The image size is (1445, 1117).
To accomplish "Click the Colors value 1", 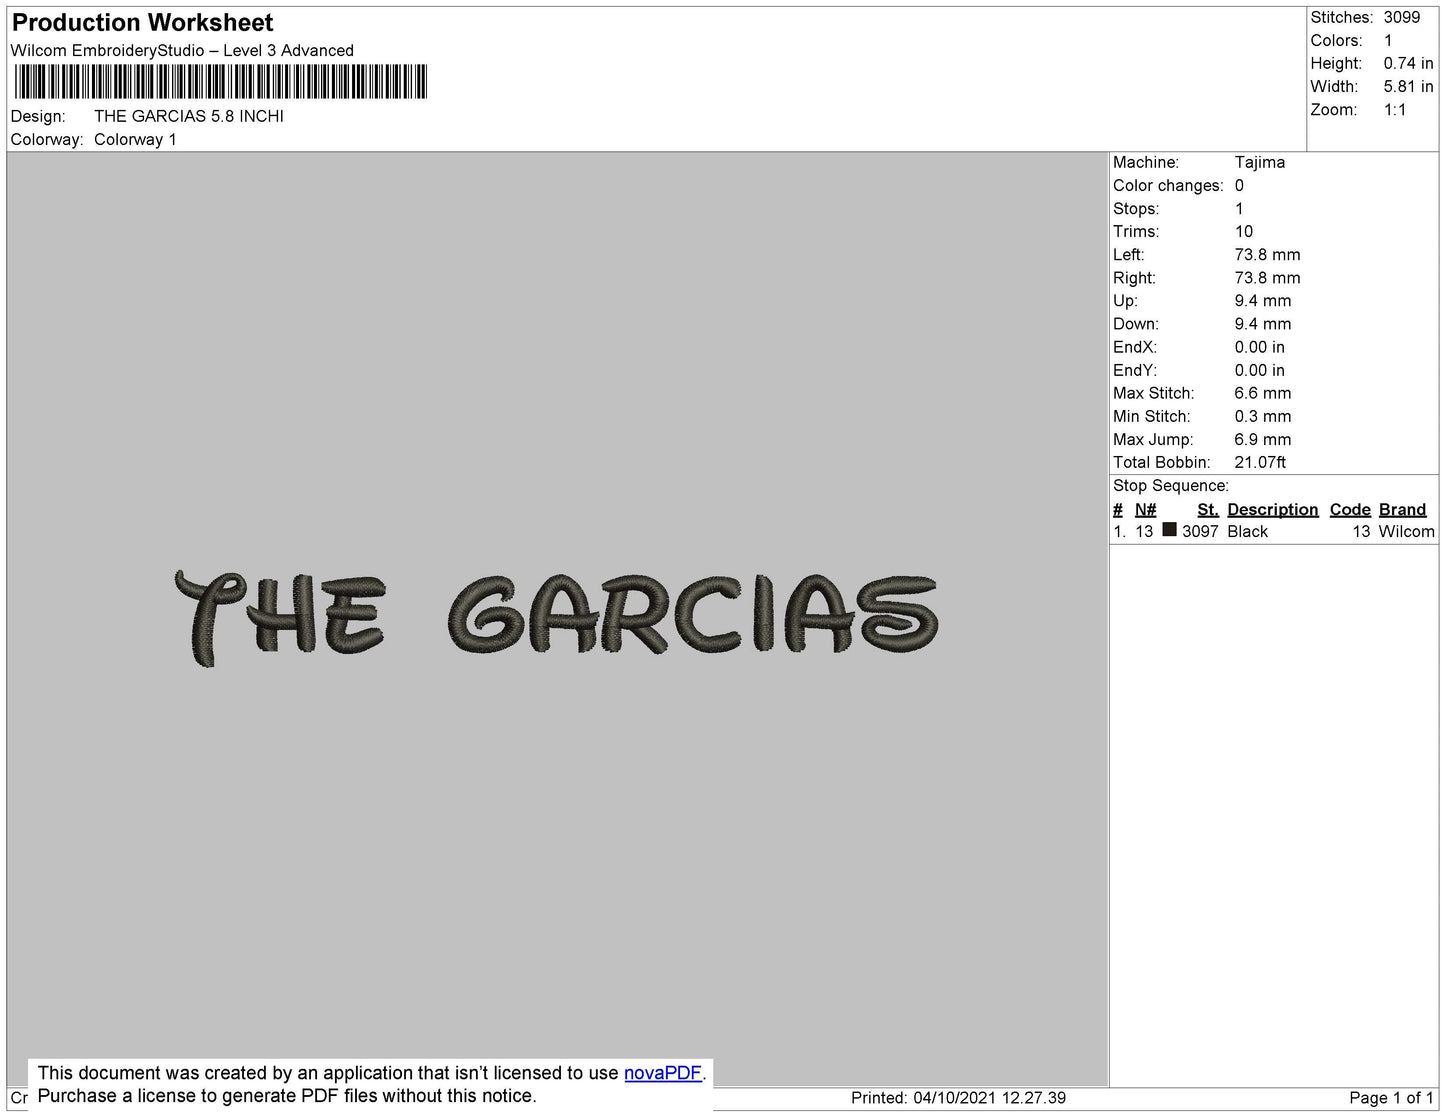I will tap(1388, 41).
